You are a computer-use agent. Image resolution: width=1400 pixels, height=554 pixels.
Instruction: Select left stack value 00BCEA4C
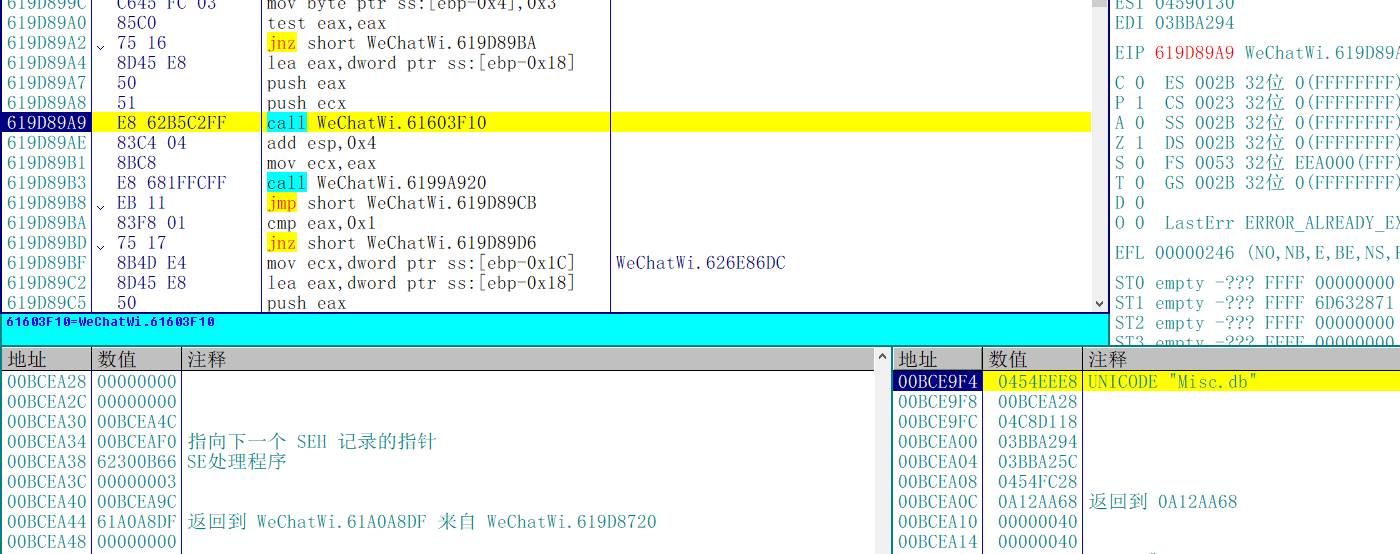coord(137,421)
